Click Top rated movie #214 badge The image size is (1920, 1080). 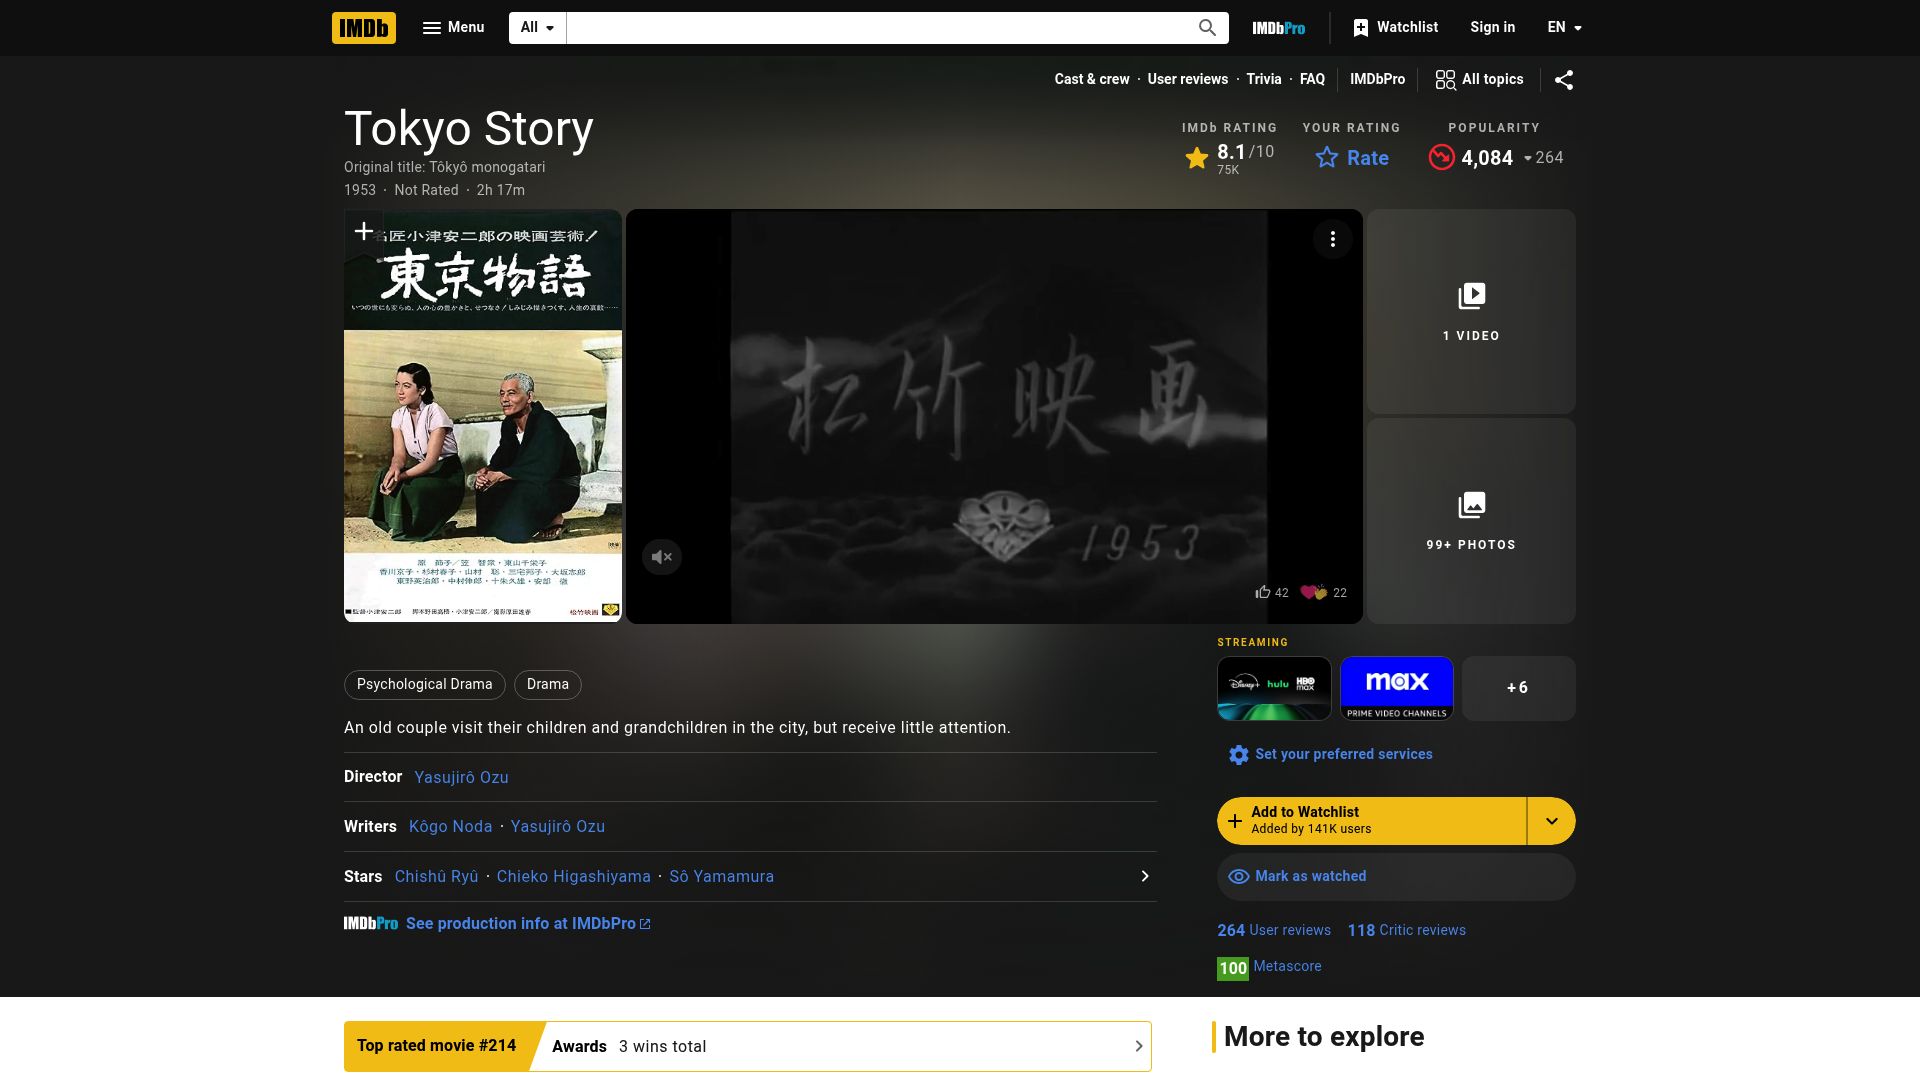pos(436,1046)
